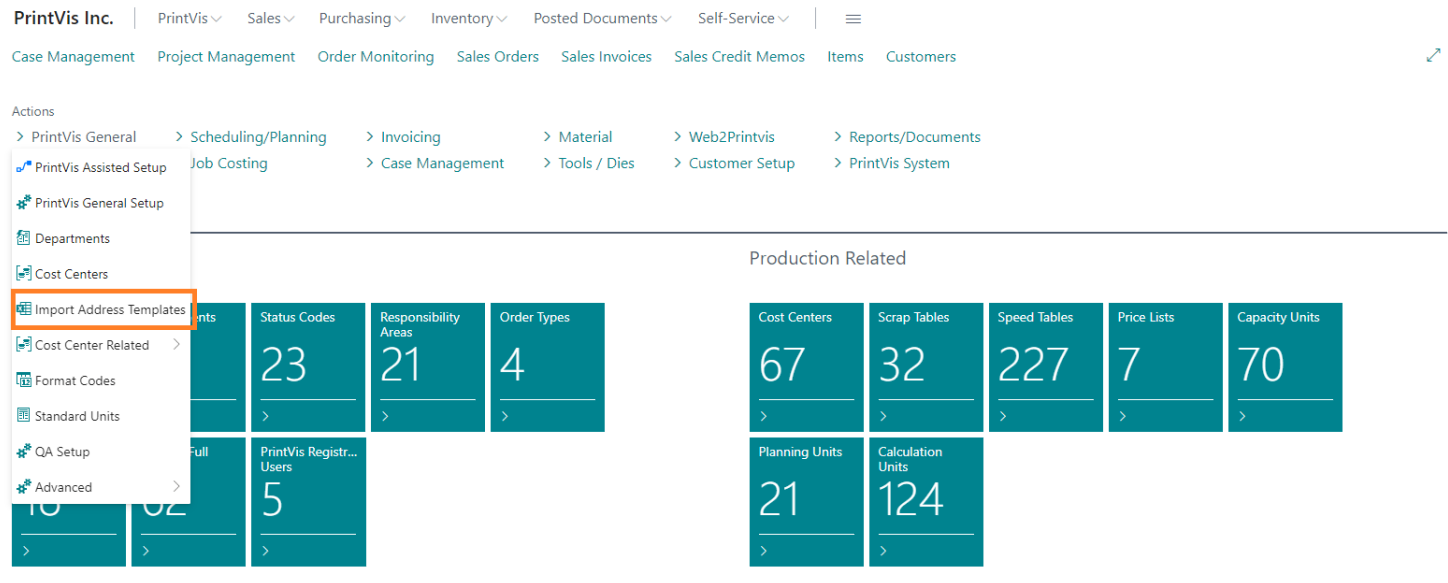The image size is (1448, 583).
Task: Open the Responsibility Areas tile
Action: [428, 367]
